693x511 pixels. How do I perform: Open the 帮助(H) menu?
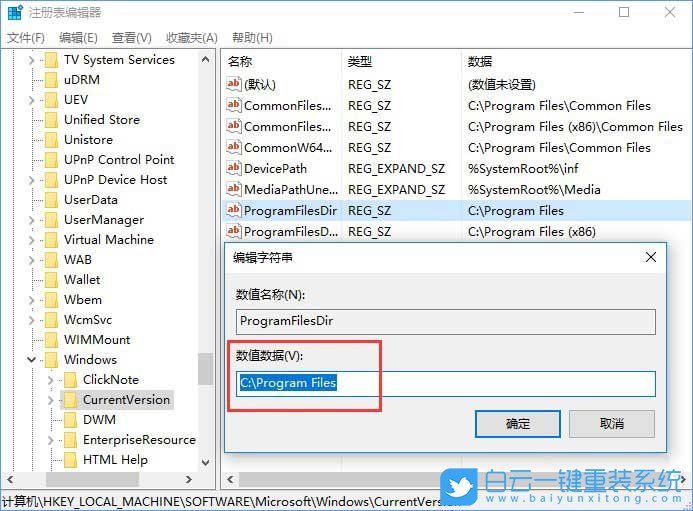pyautogui.click(x=252, y=38)
